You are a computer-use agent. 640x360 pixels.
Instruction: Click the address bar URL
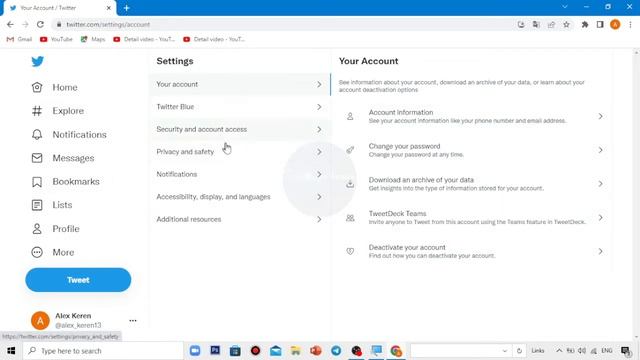click(x=108, y=24)
